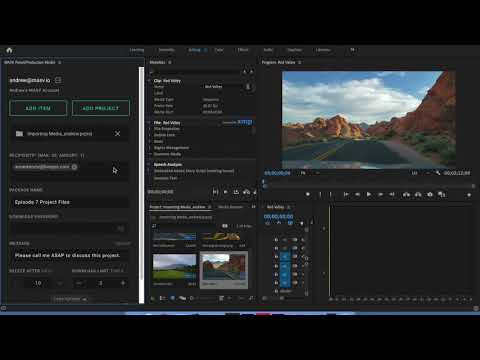
Task: Add Marker in Program monitor
Action: click(x=308, y=194)
